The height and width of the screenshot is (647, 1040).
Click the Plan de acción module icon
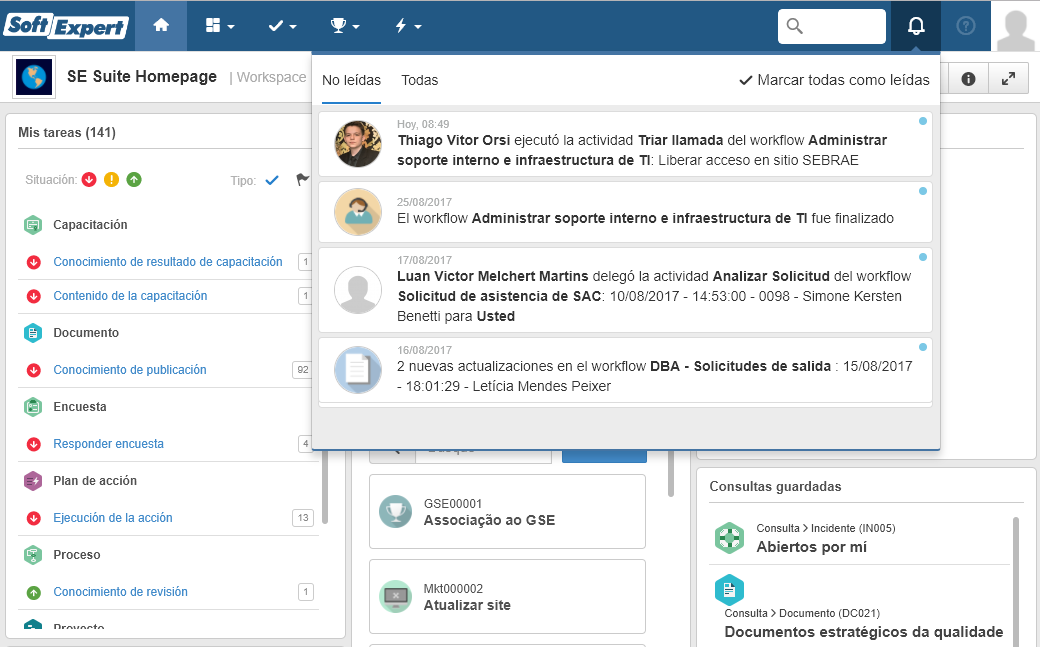click(32, 481)
